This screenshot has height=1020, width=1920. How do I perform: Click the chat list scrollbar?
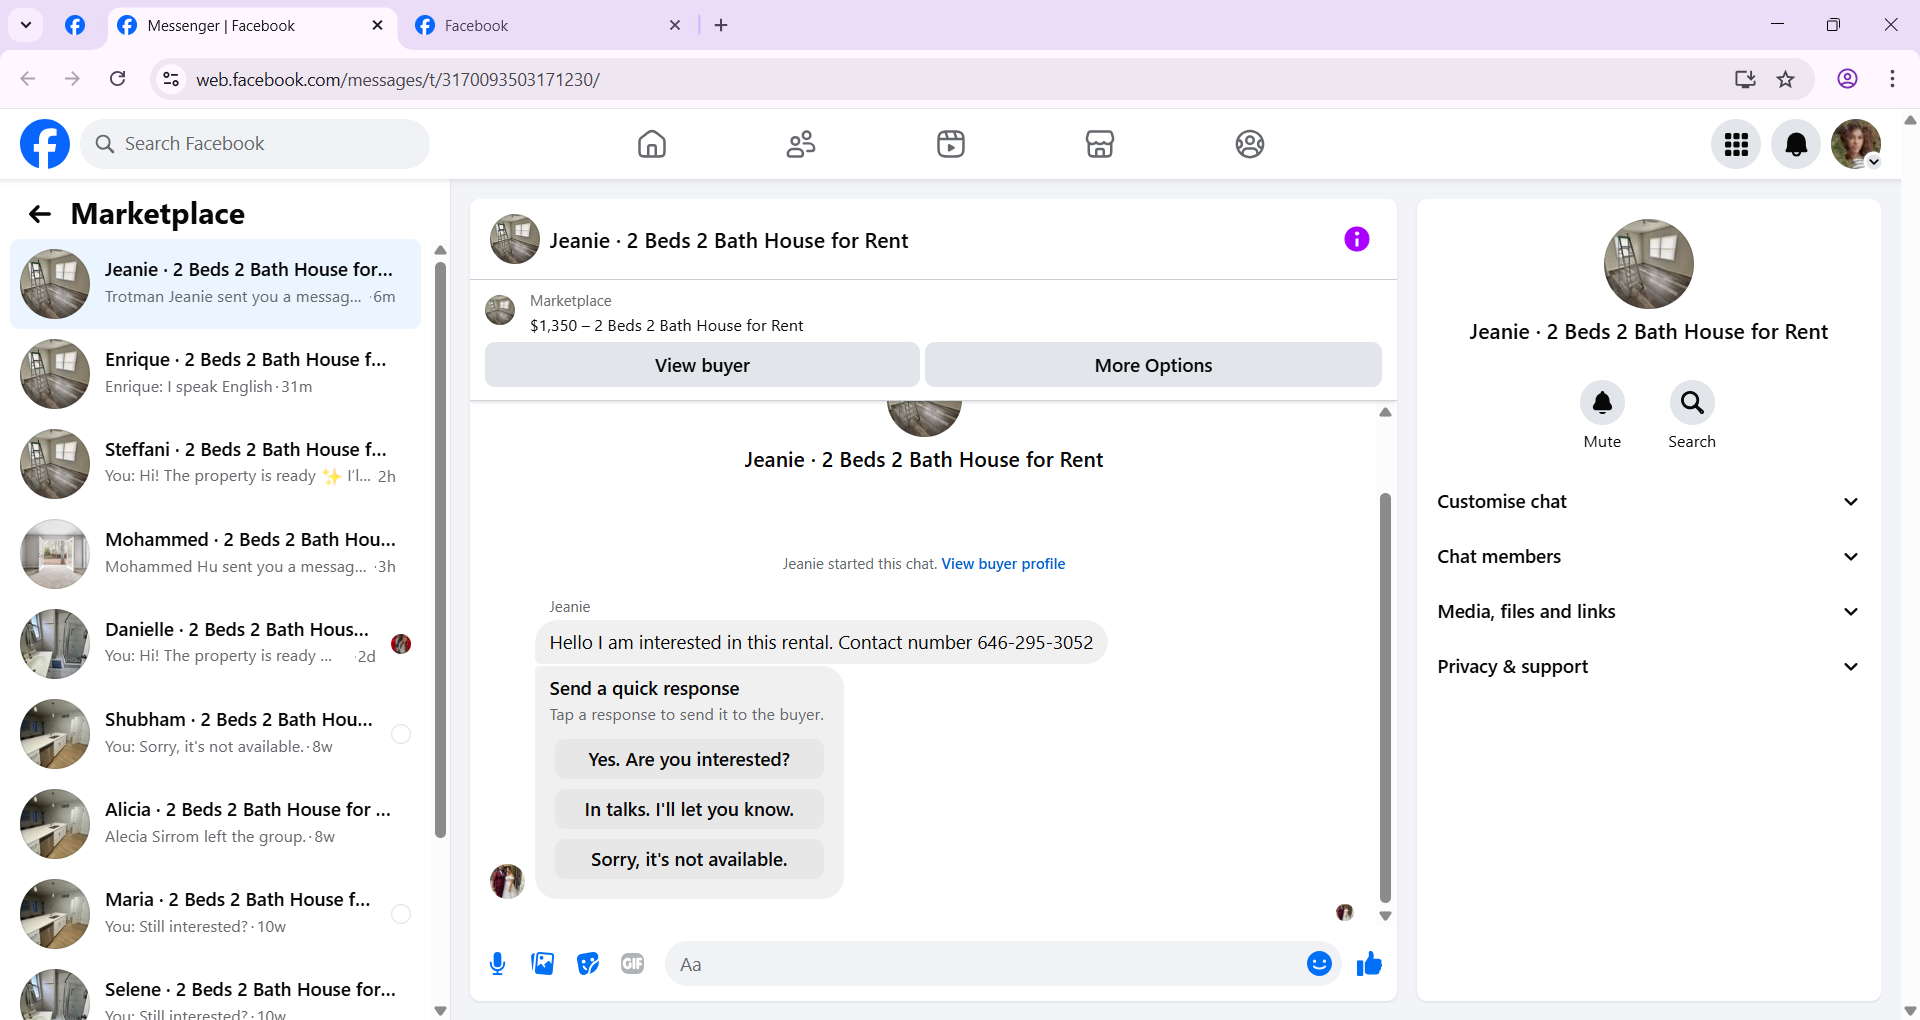[440, 548]
